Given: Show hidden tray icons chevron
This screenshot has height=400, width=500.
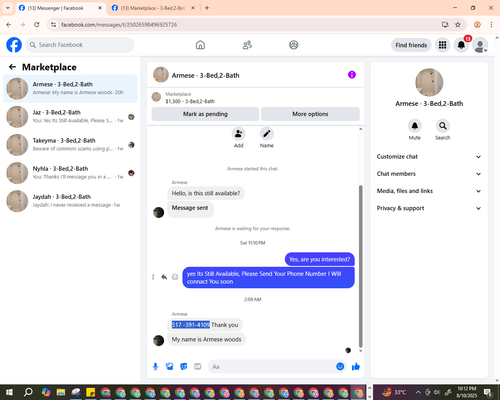Looking at the screenshot, I should (418, 392).
